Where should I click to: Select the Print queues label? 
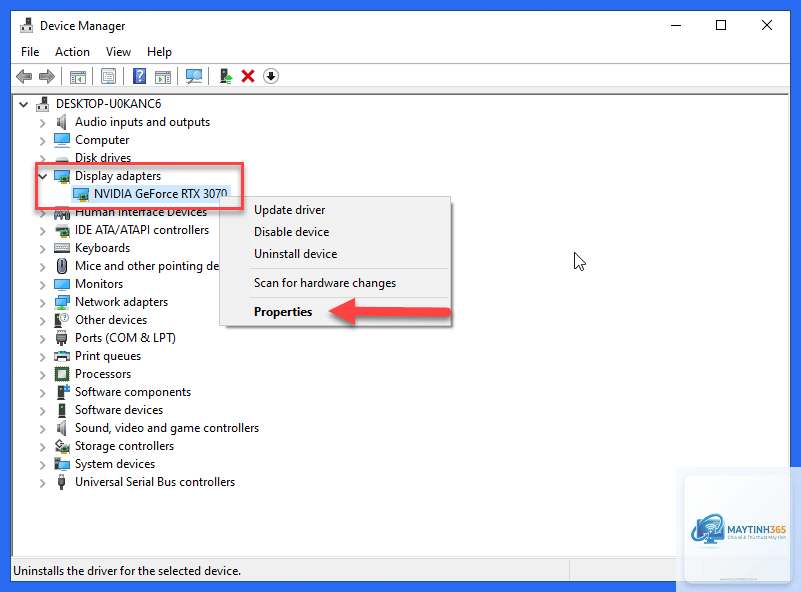click(108, 356)
